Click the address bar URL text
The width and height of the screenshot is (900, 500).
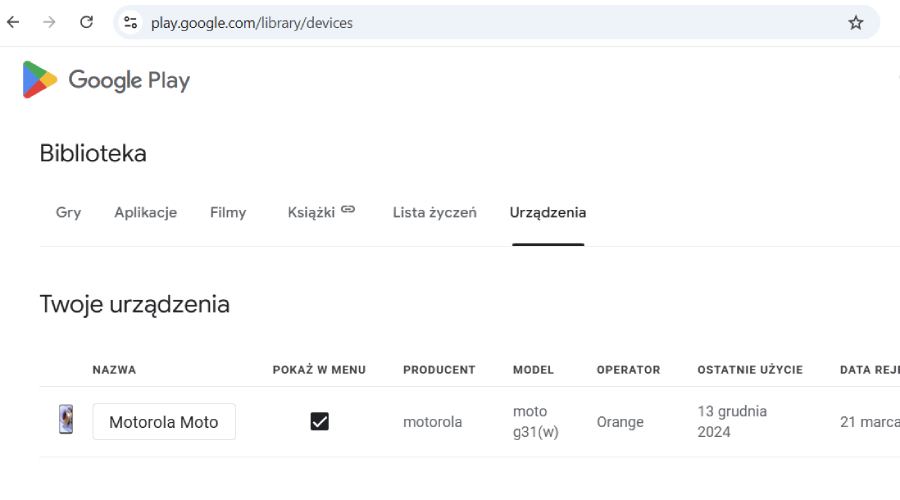(x=252, y=22)
